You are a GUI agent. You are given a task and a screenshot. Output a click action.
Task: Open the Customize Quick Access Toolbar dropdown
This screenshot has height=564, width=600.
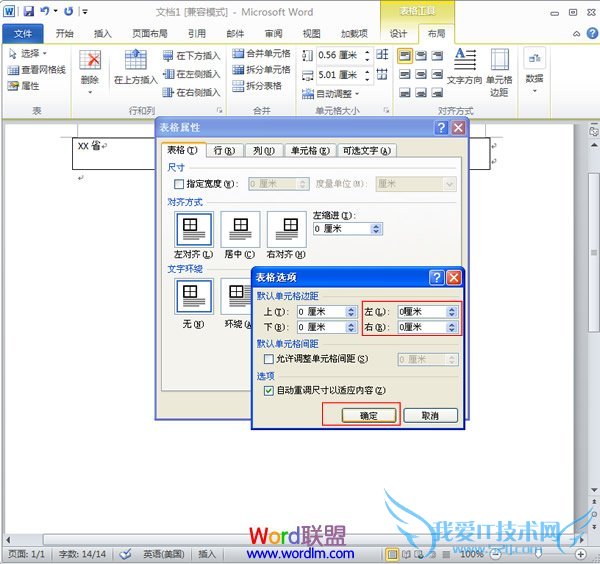pyautogui.click(x=85, y=11)
